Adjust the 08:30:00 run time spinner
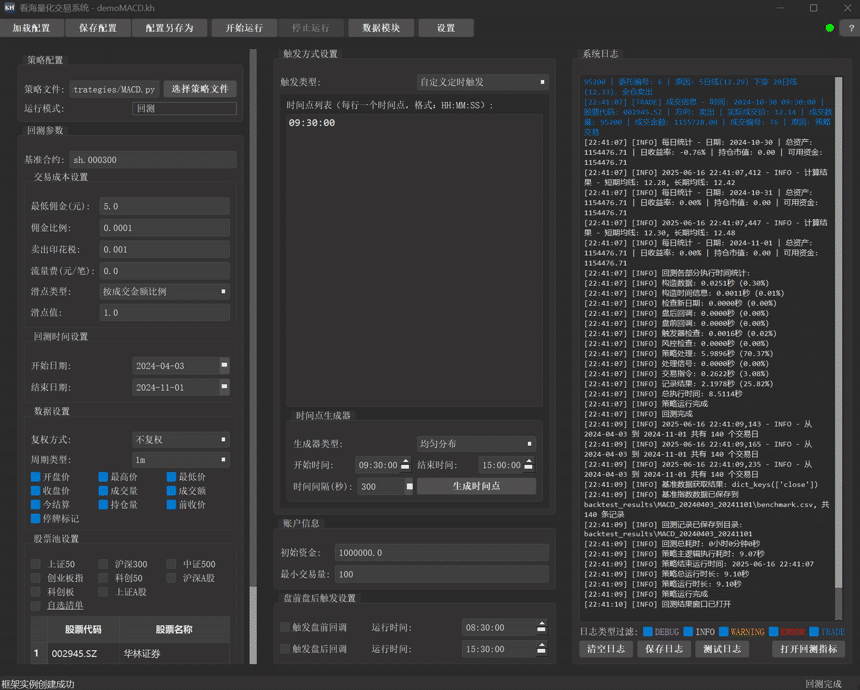The width and height of the screenshot is (860, 690). pos(541,627)
